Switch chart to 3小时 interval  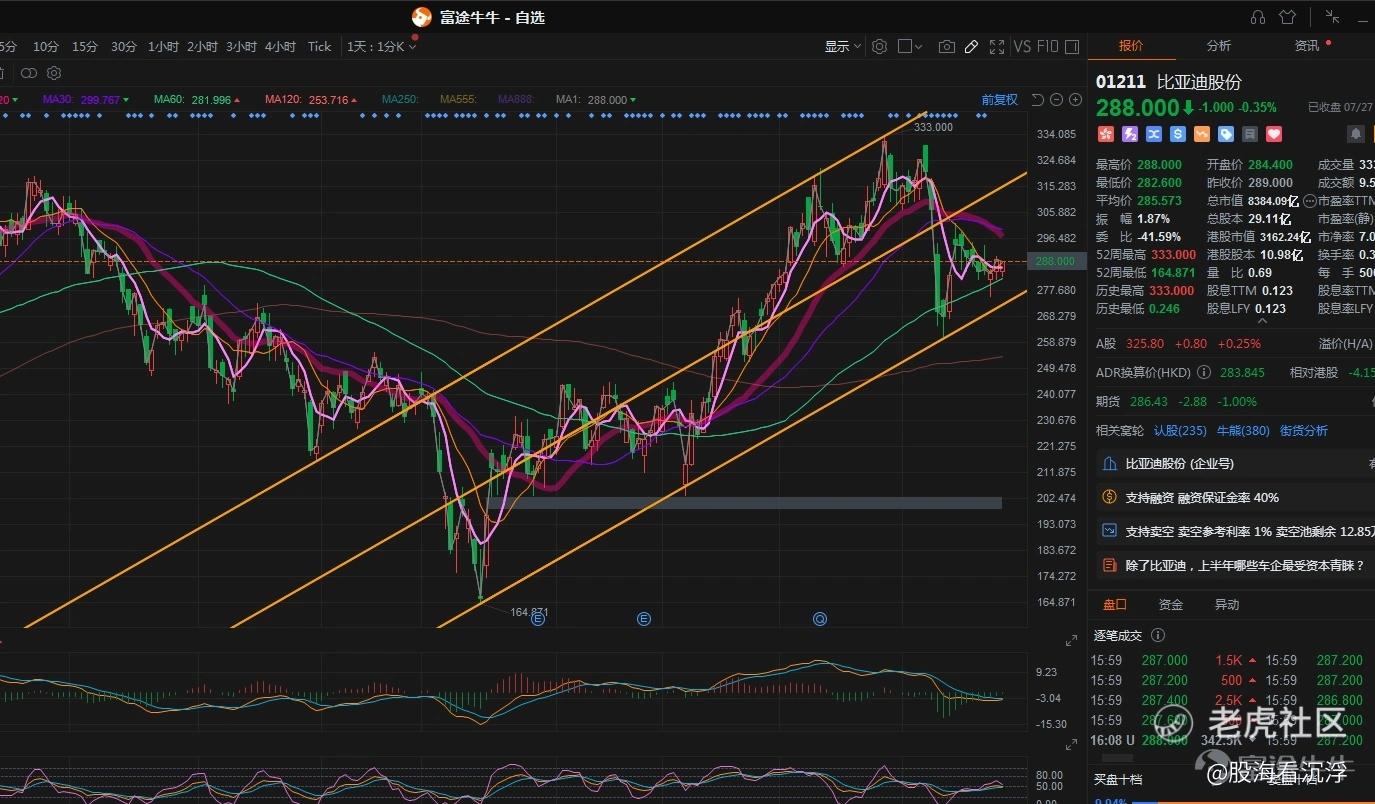click(x=241, y=46)
